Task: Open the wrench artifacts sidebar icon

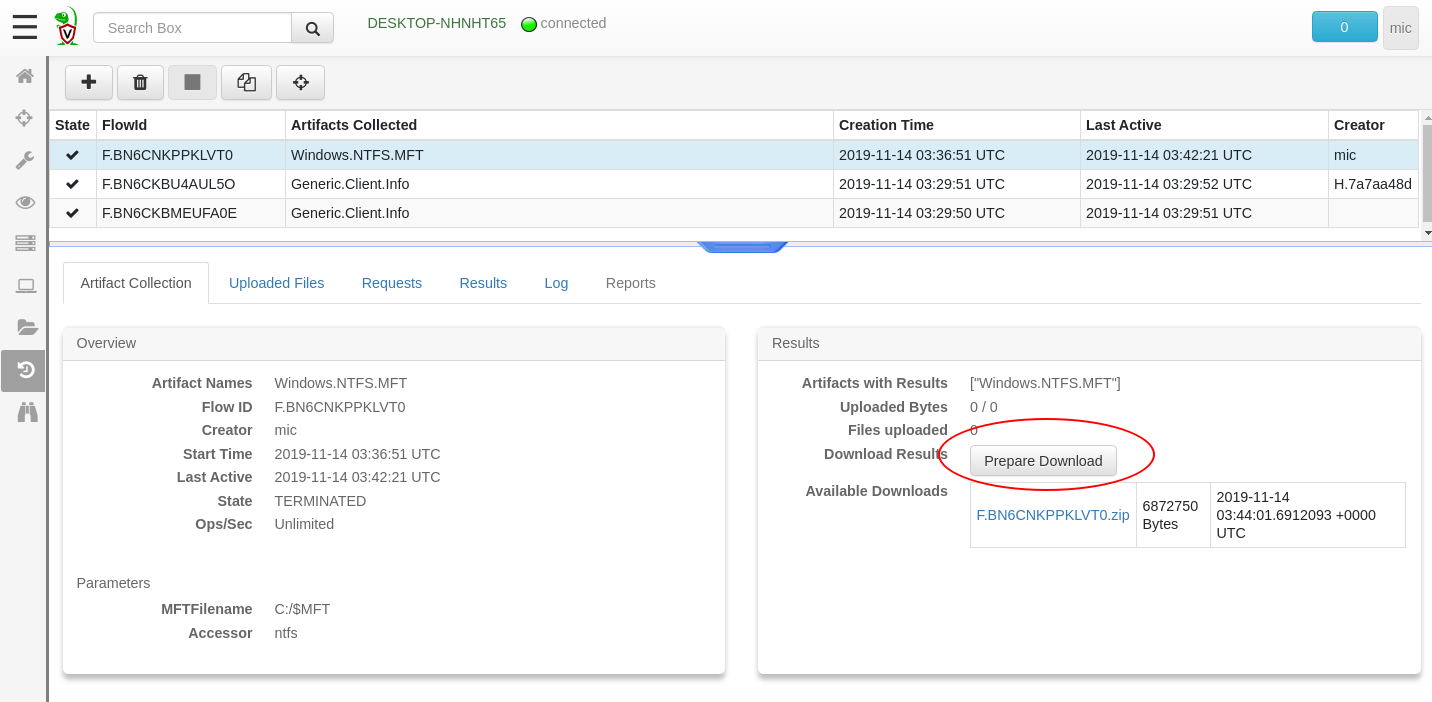Action: [x=25, y=160]
